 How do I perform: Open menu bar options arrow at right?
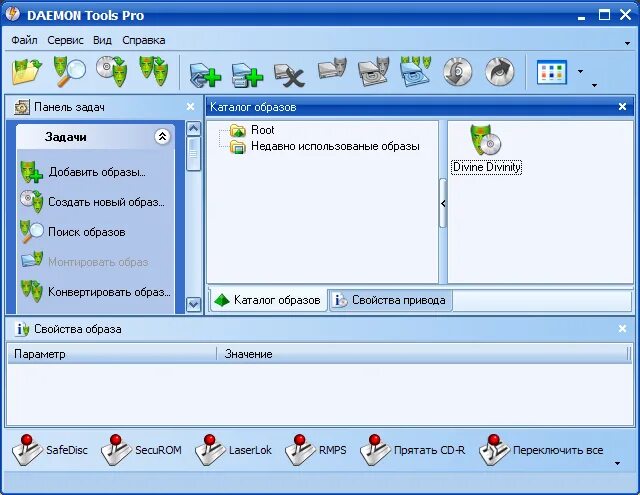(627, 43)
